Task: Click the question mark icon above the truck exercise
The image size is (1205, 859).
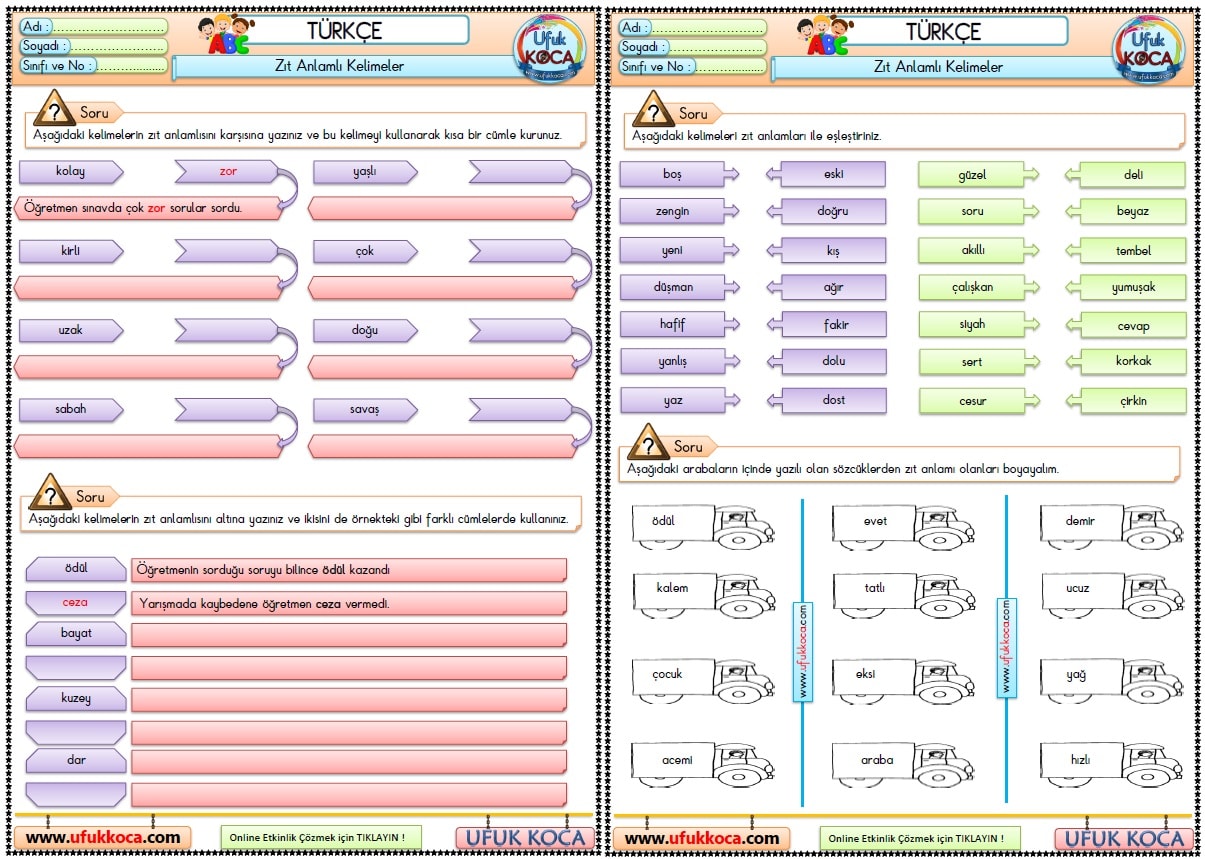Action: 649,442
